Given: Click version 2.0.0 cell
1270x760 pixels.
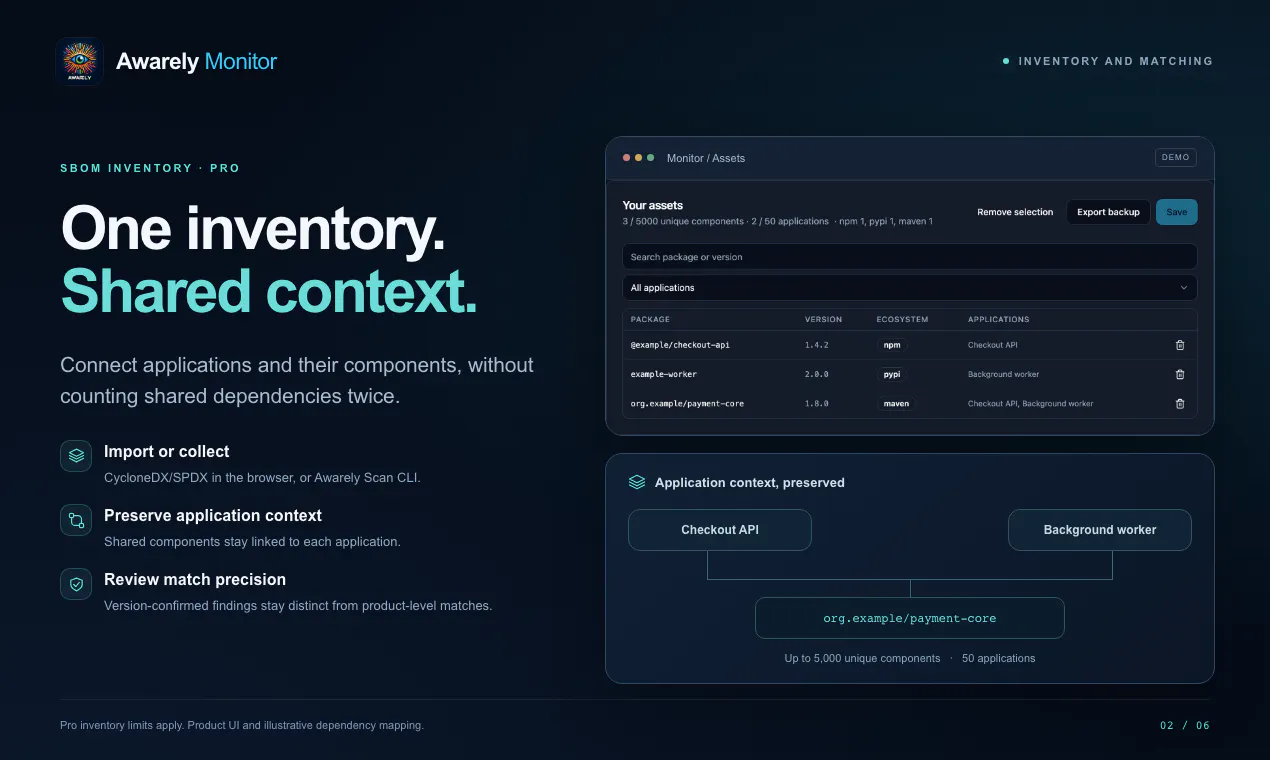Looking at the screenshot, I should (817, 374).
